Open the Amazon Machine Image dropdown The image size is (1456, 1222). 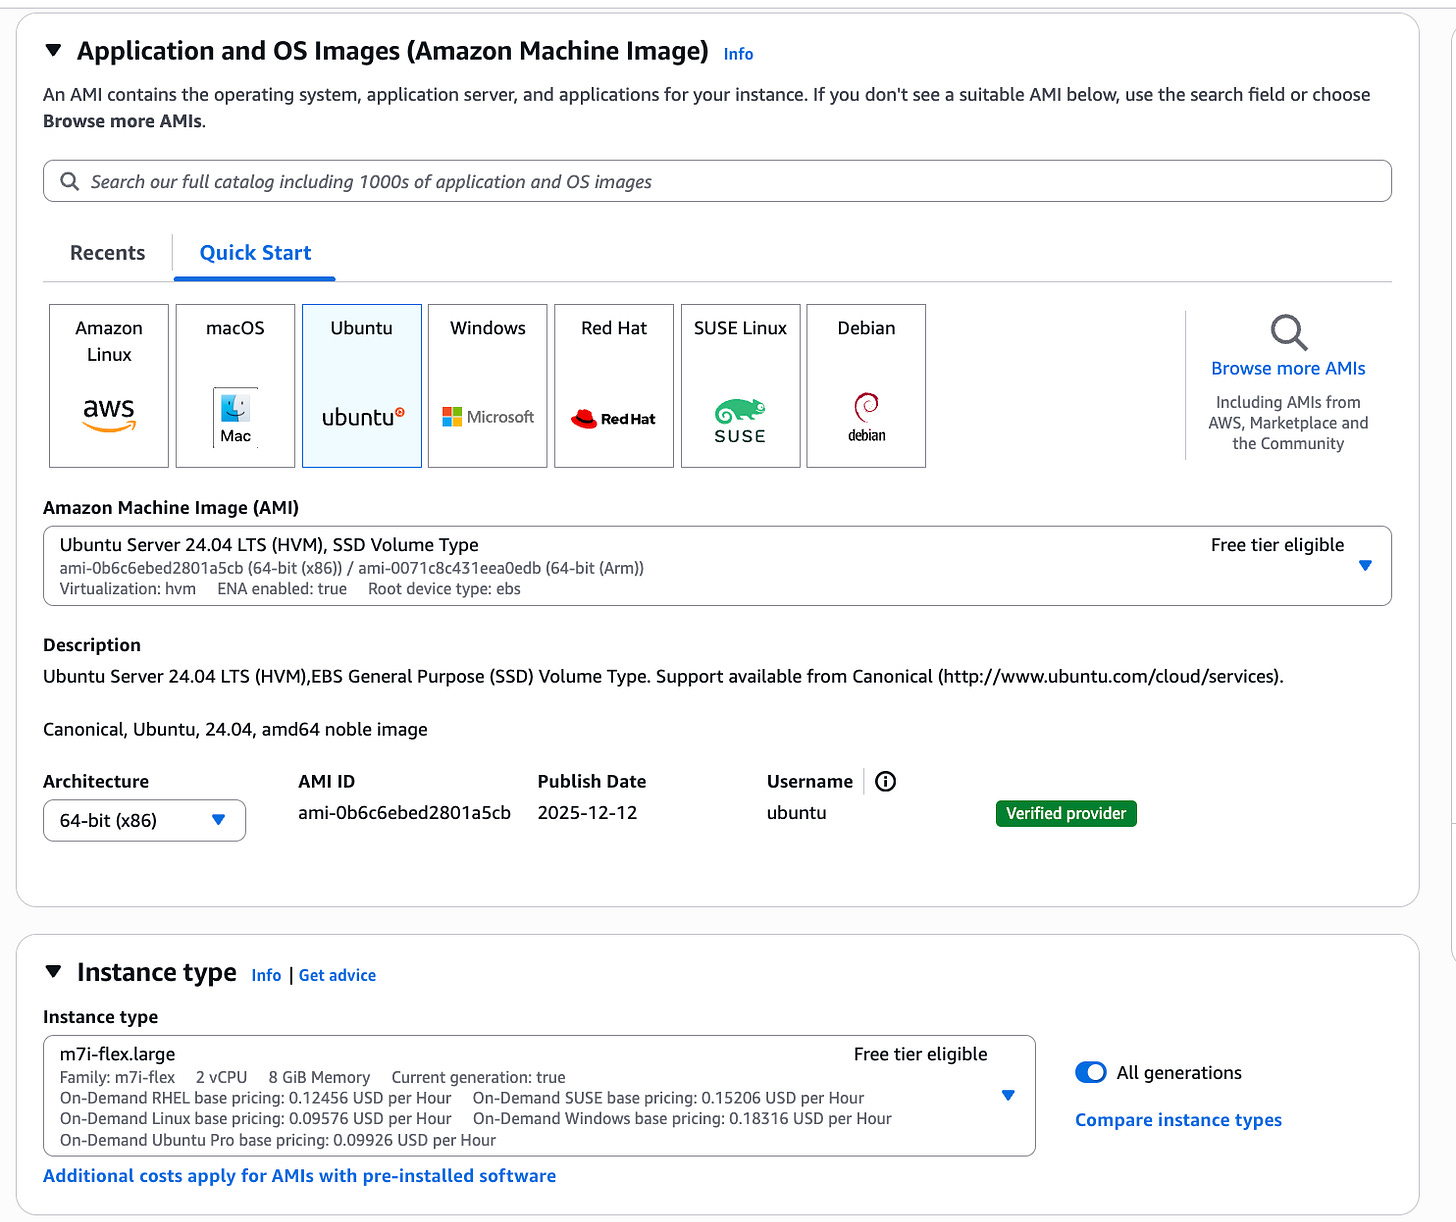717,566
